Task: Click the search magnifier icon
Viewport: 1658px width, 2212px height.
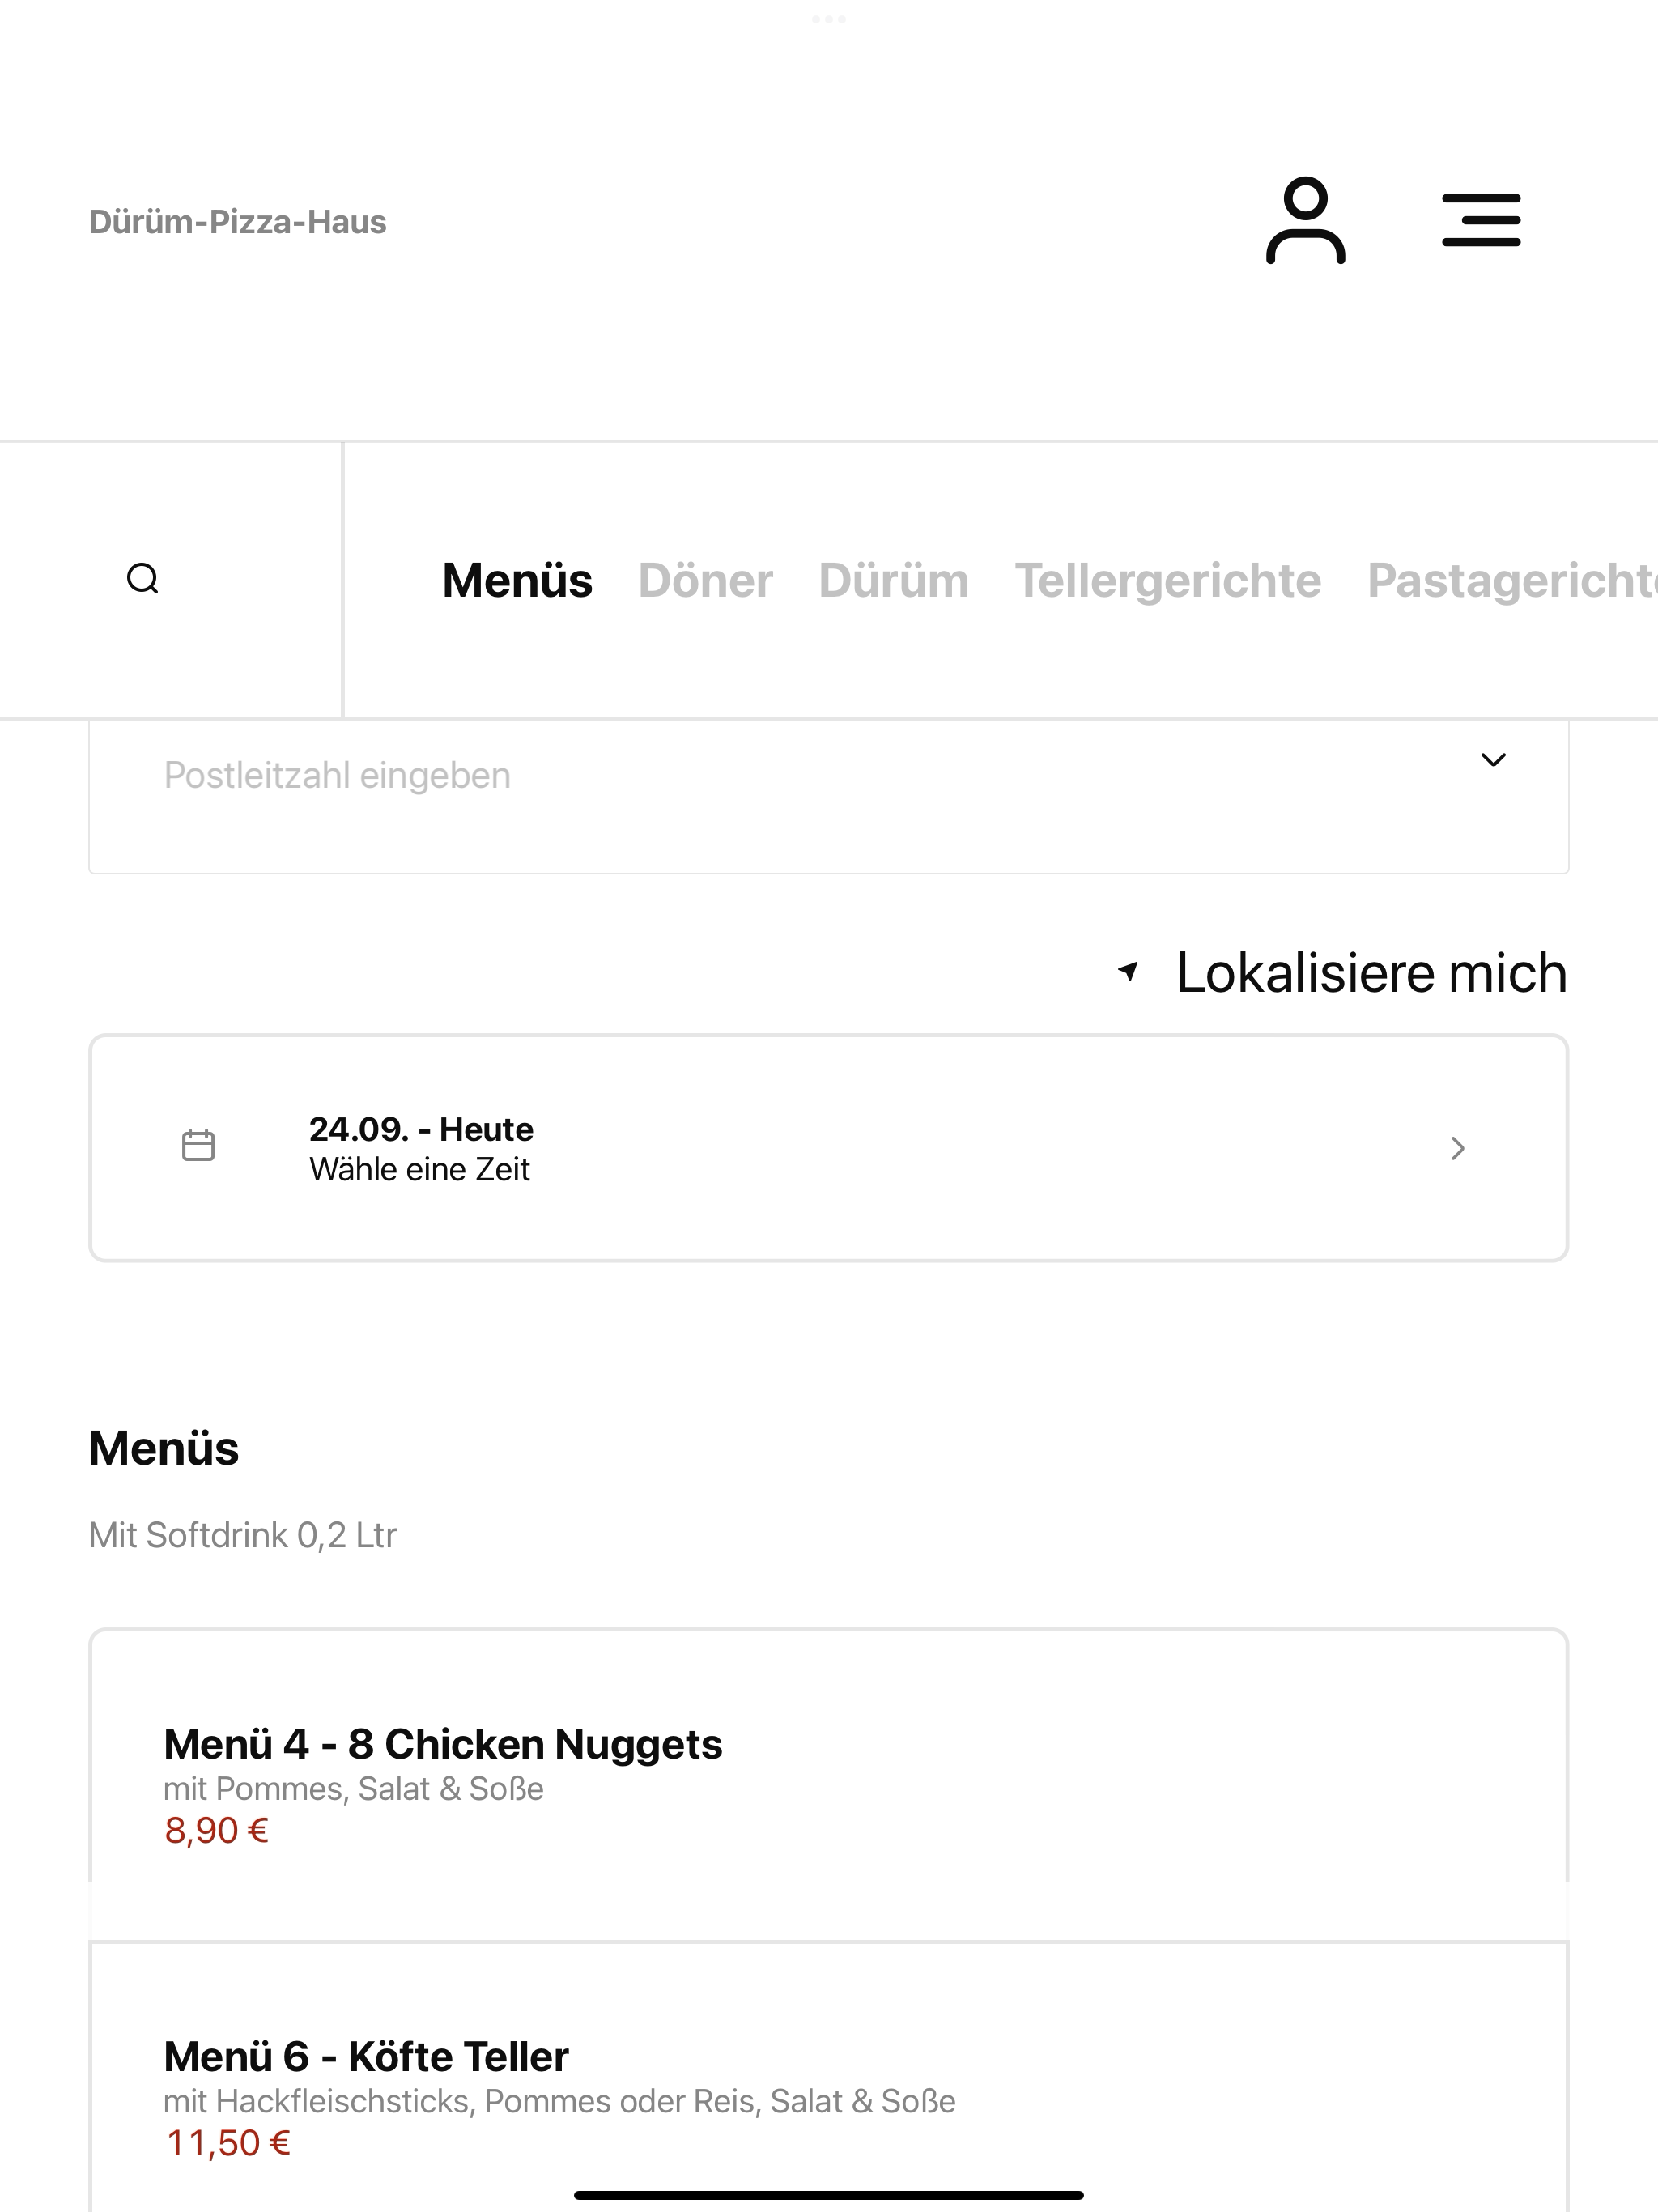Action: tap(143, 579)
